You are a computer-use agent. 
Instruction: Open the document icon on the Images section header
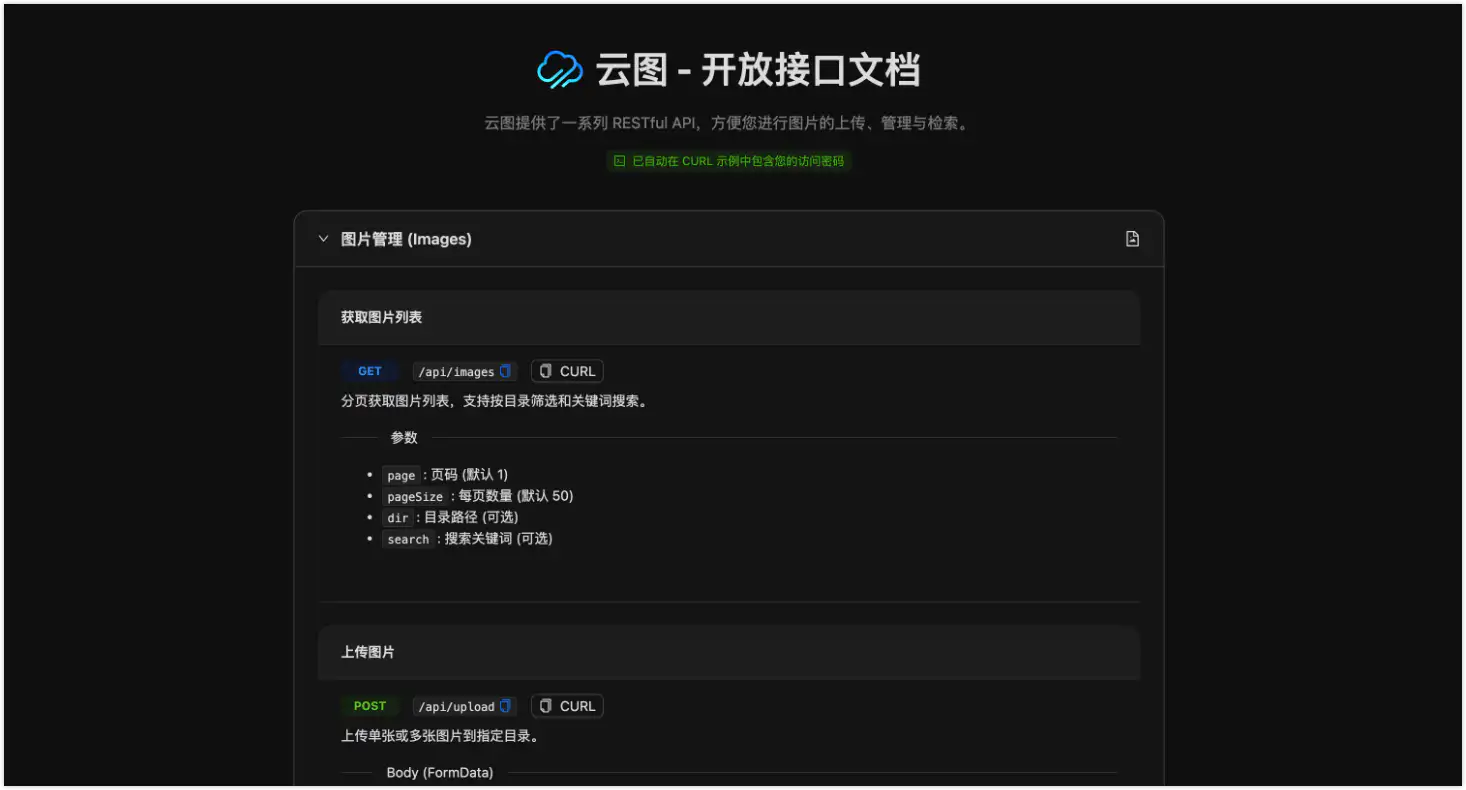point(1131,238)
